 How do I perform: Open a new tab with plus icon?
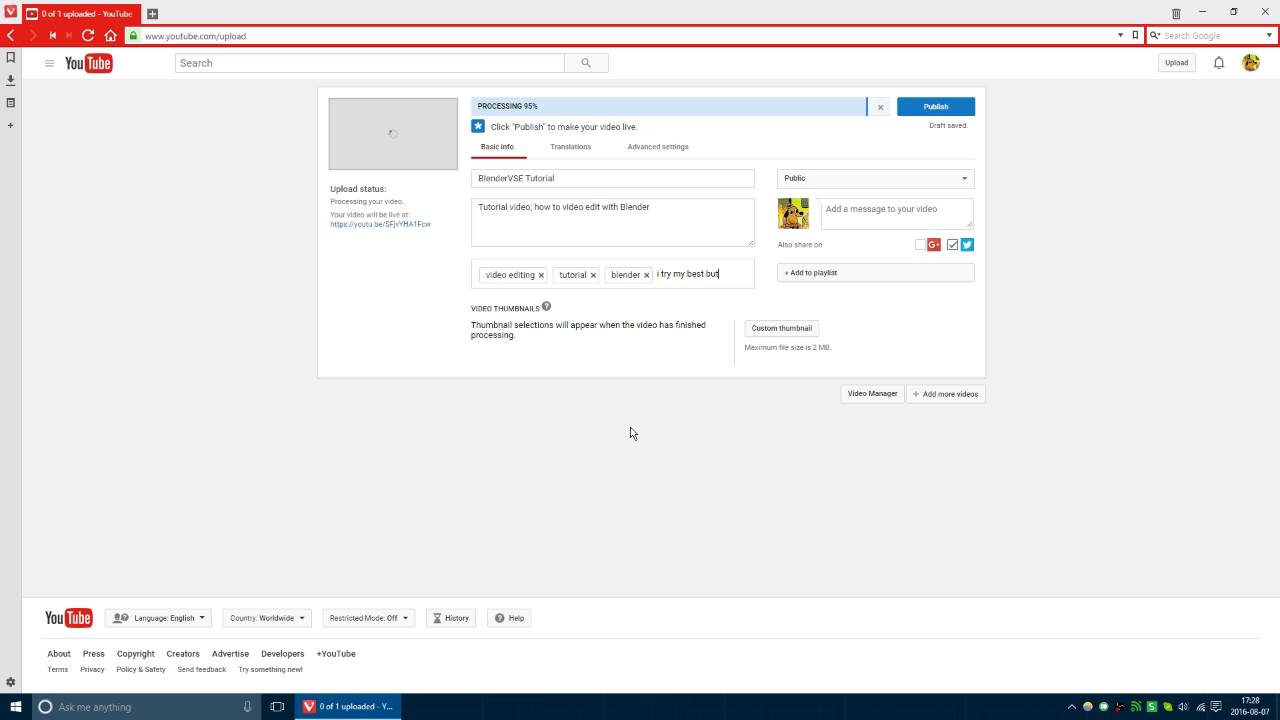pos(152,14)
